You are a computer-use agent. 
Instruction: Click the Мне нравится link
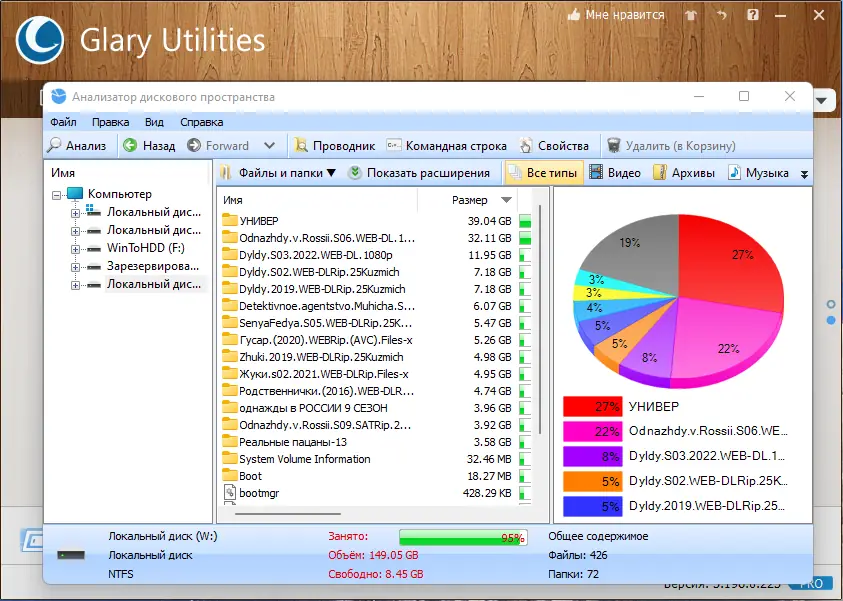point(616,15)
